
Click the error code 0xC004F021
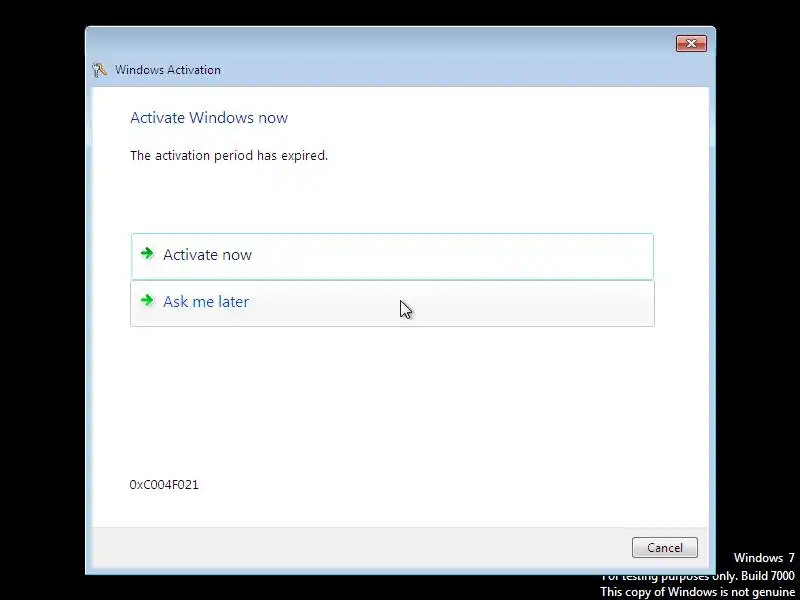[x=164, y=485]
